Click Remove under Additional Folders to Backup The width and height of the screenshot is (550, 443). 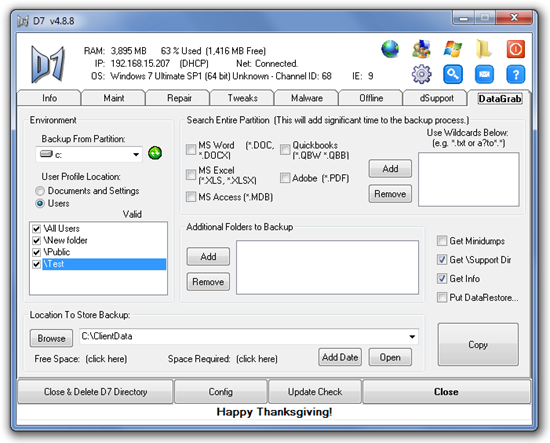click(x=208, y=282)
